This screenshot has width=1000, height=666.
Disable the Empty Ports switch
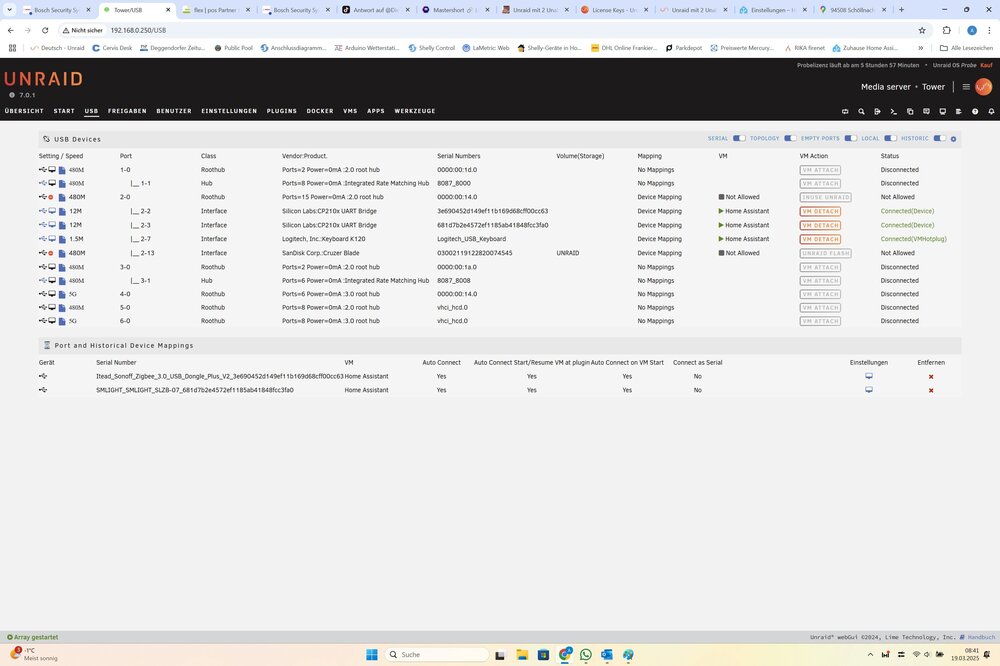click(851, 138)
